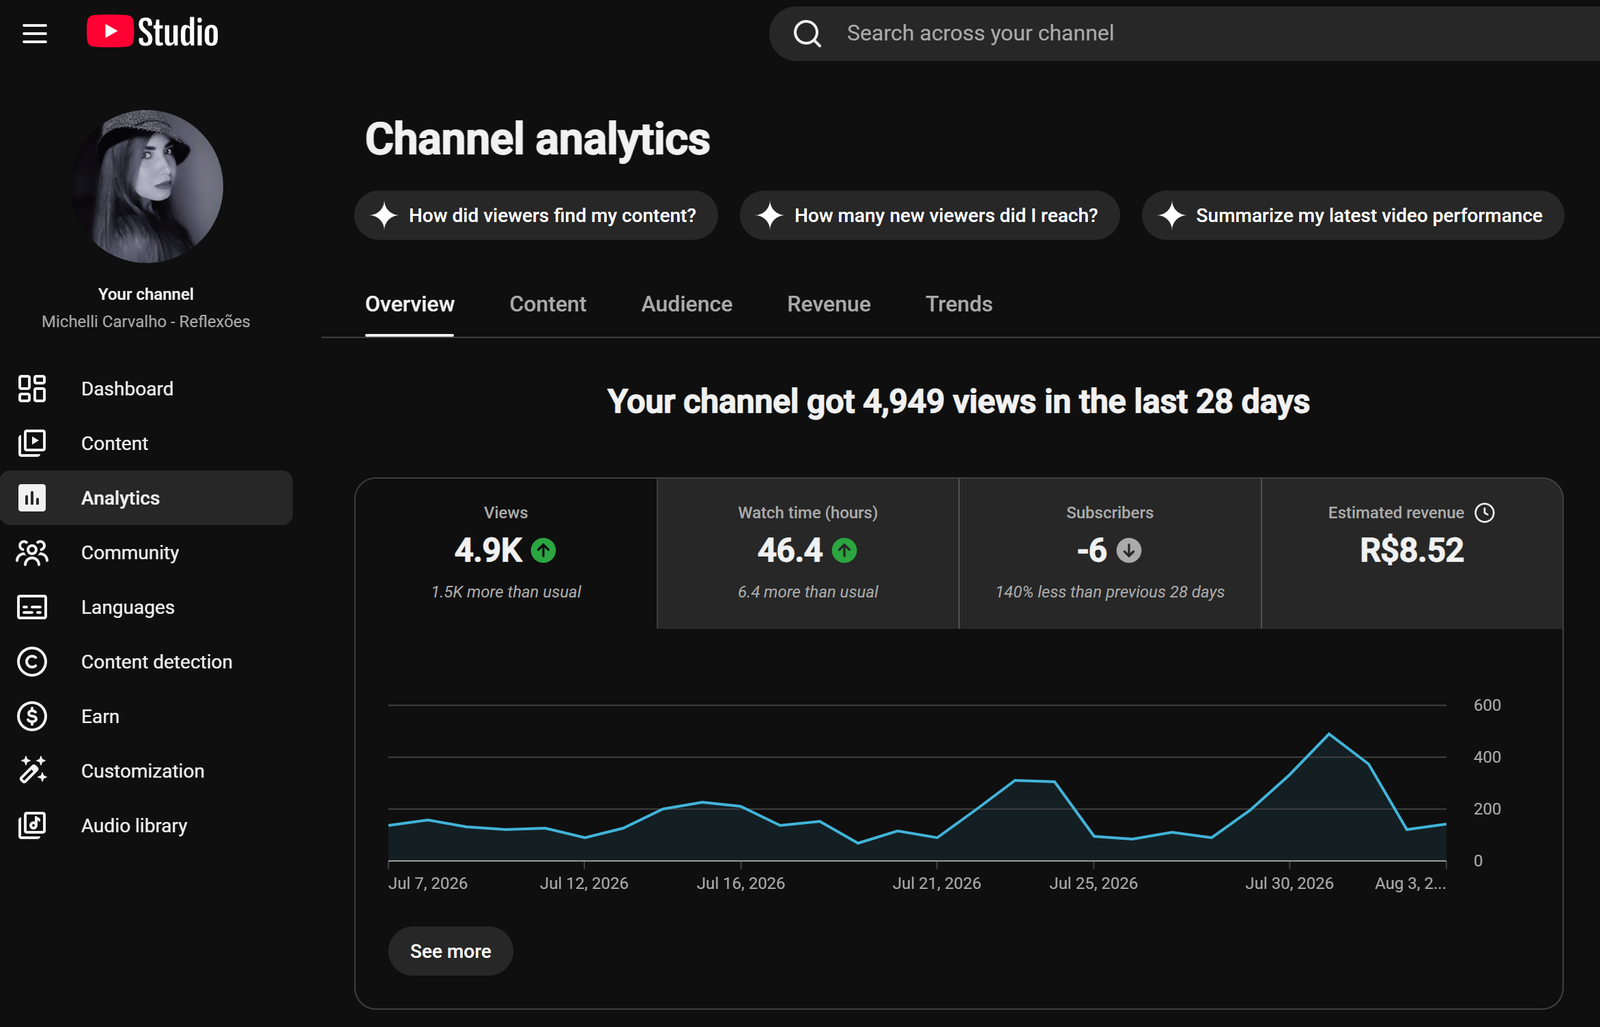The height and width of the screenshot is (1027, 1600).
Task: Open Dashboard from the sidebar icon
Action: 32,388
